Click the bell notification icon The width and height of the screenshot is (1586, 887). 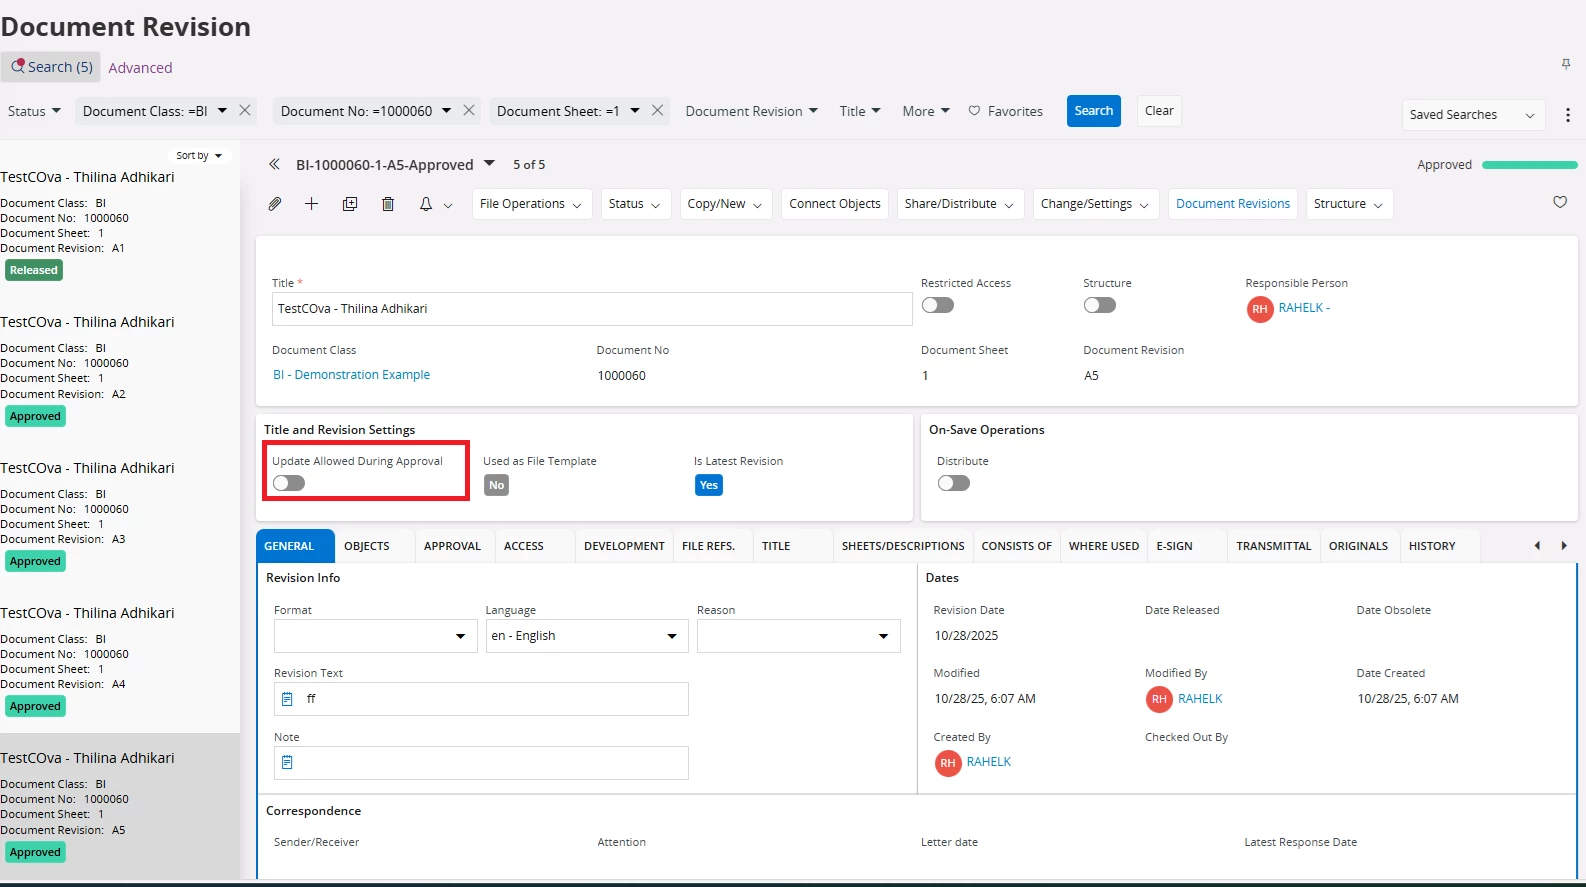point(426,204)
